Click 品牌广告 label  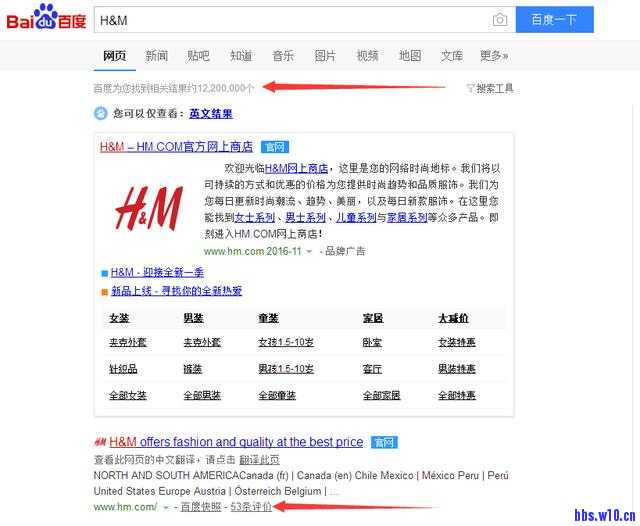[345, 251]
